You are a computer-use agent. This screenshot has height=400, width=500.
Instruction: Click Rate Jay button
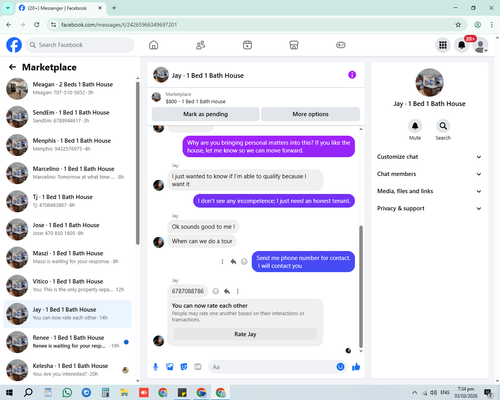(x=245, y=334)
